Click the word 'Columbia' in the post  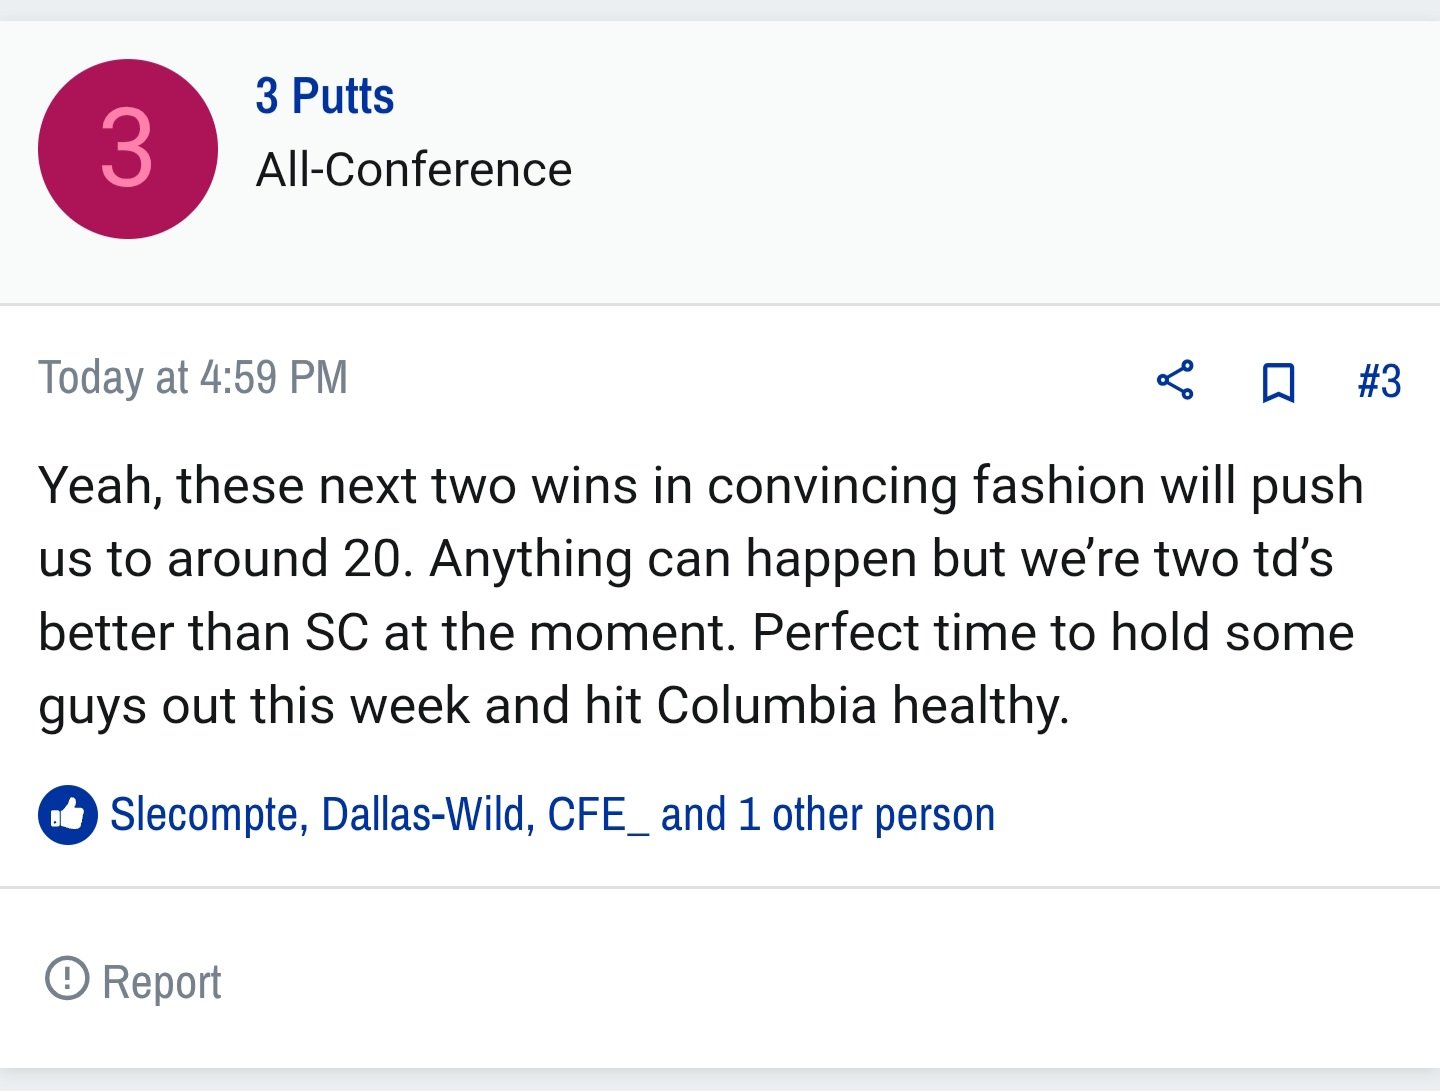point(767,705)
